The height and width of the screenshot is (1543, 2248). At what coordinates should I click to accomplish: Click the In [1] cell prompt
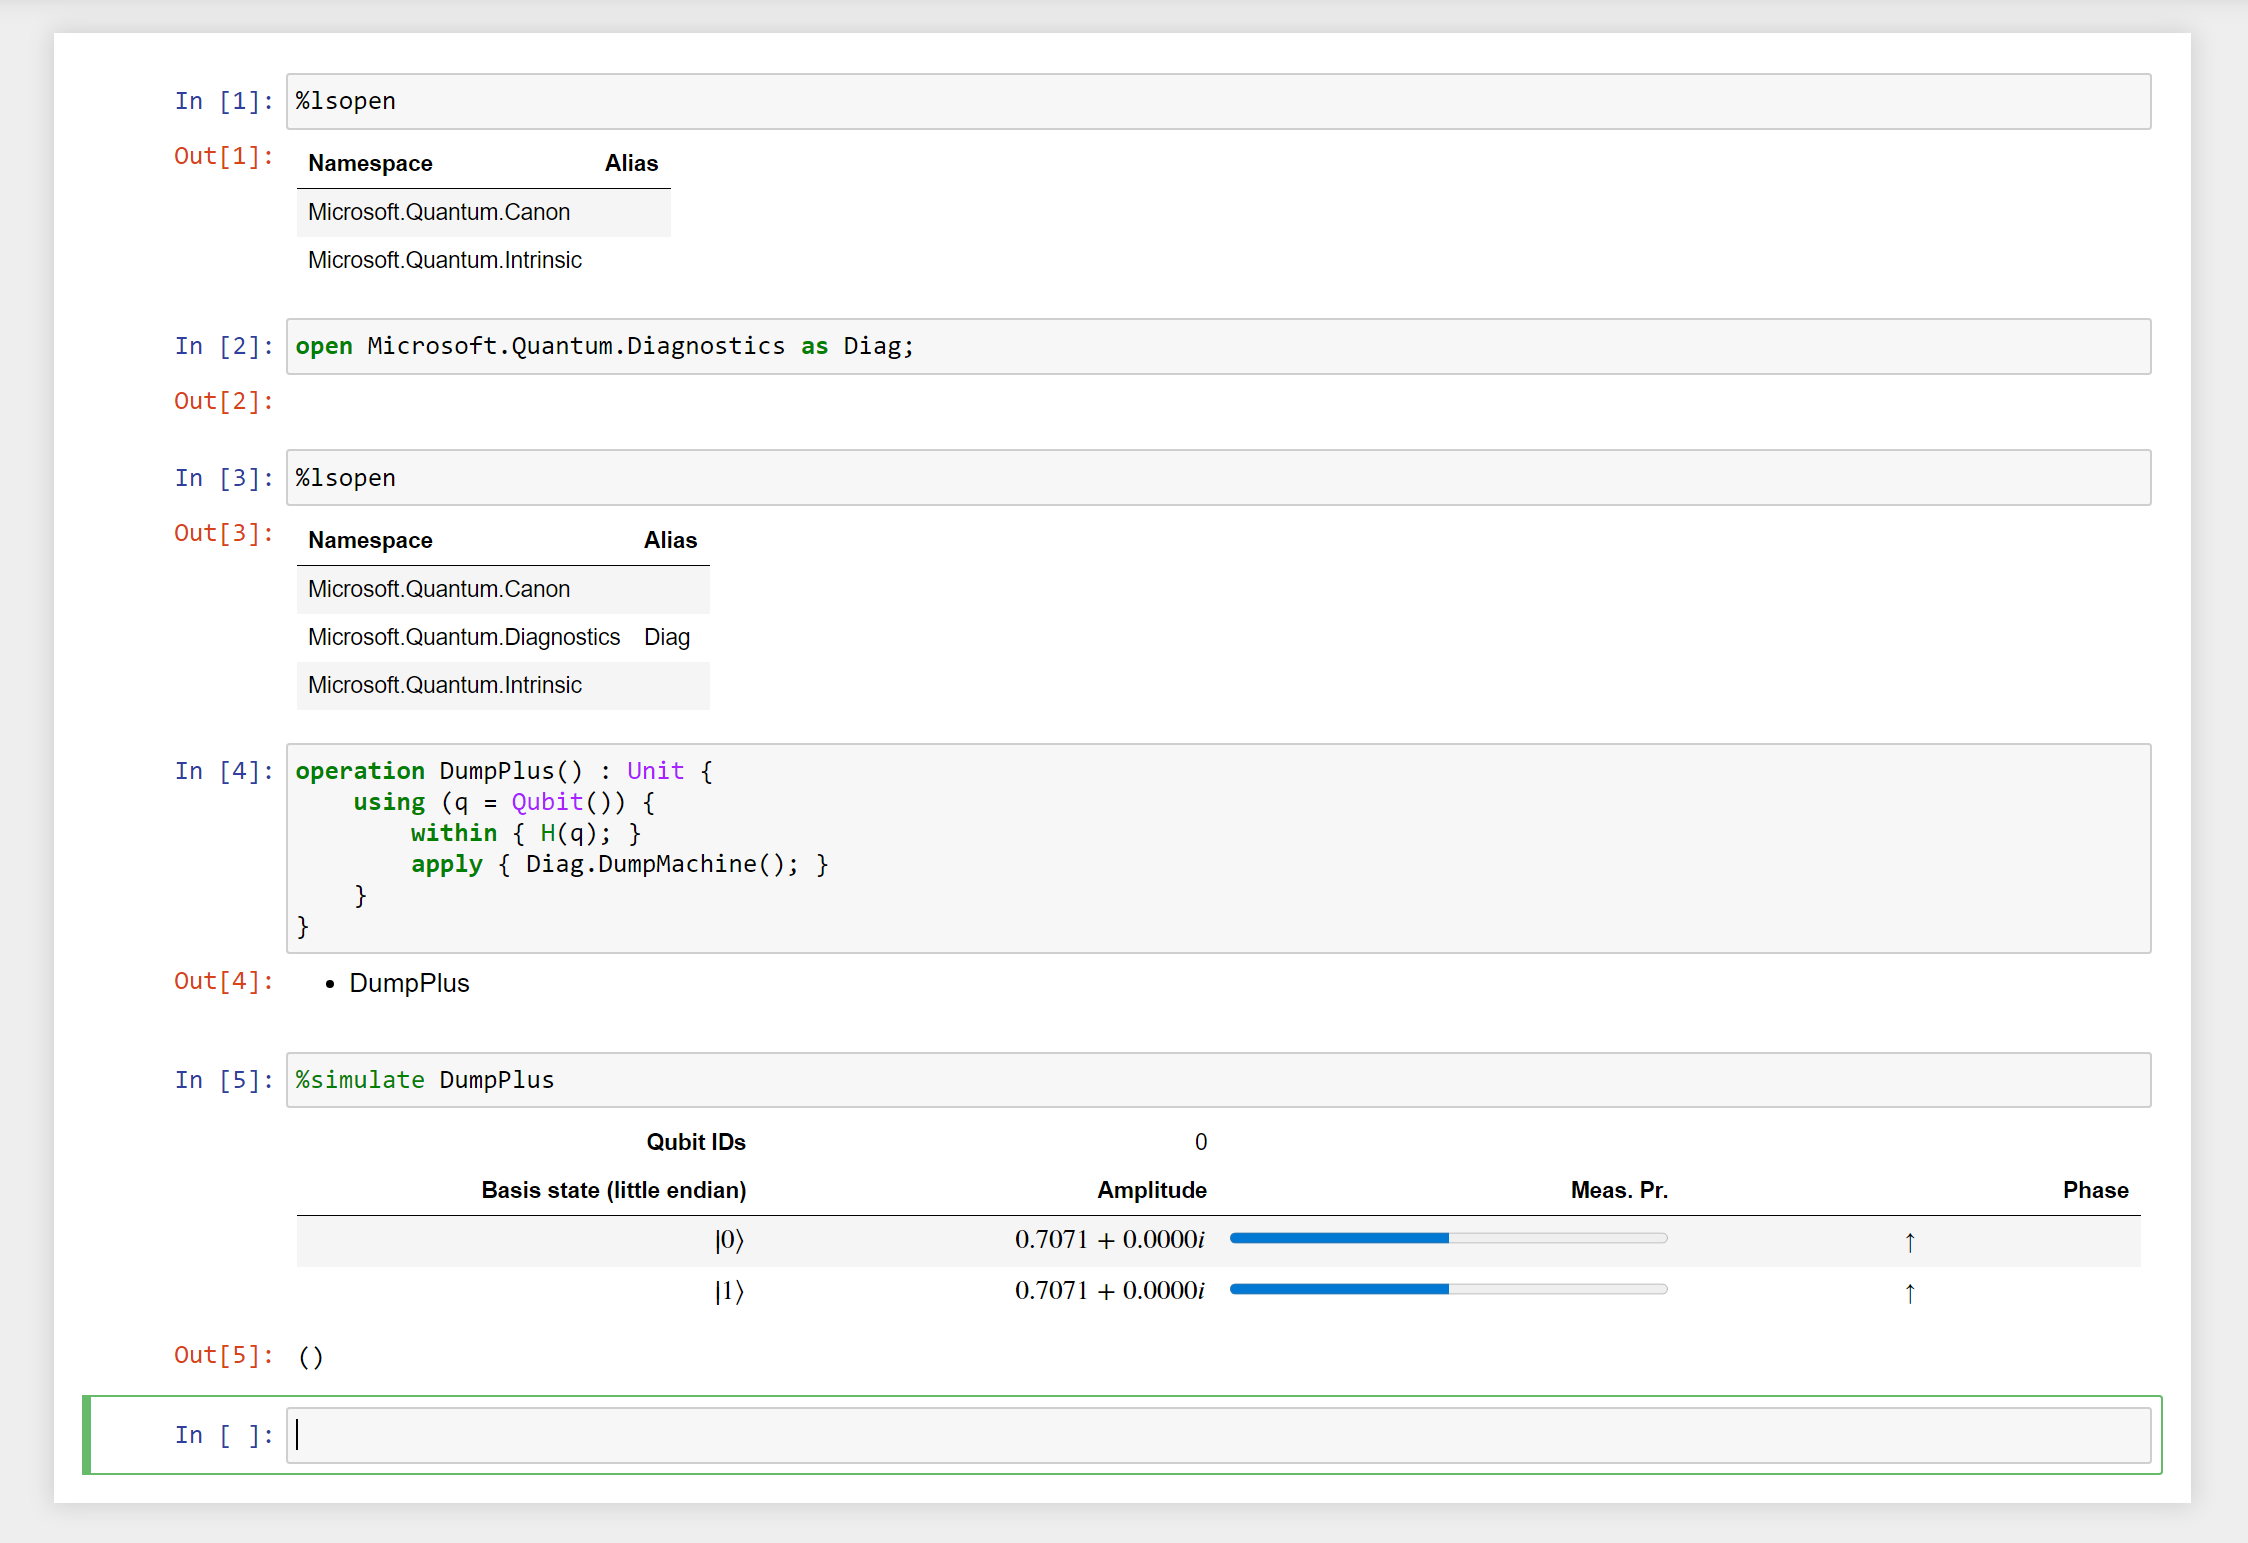[224, 100]
